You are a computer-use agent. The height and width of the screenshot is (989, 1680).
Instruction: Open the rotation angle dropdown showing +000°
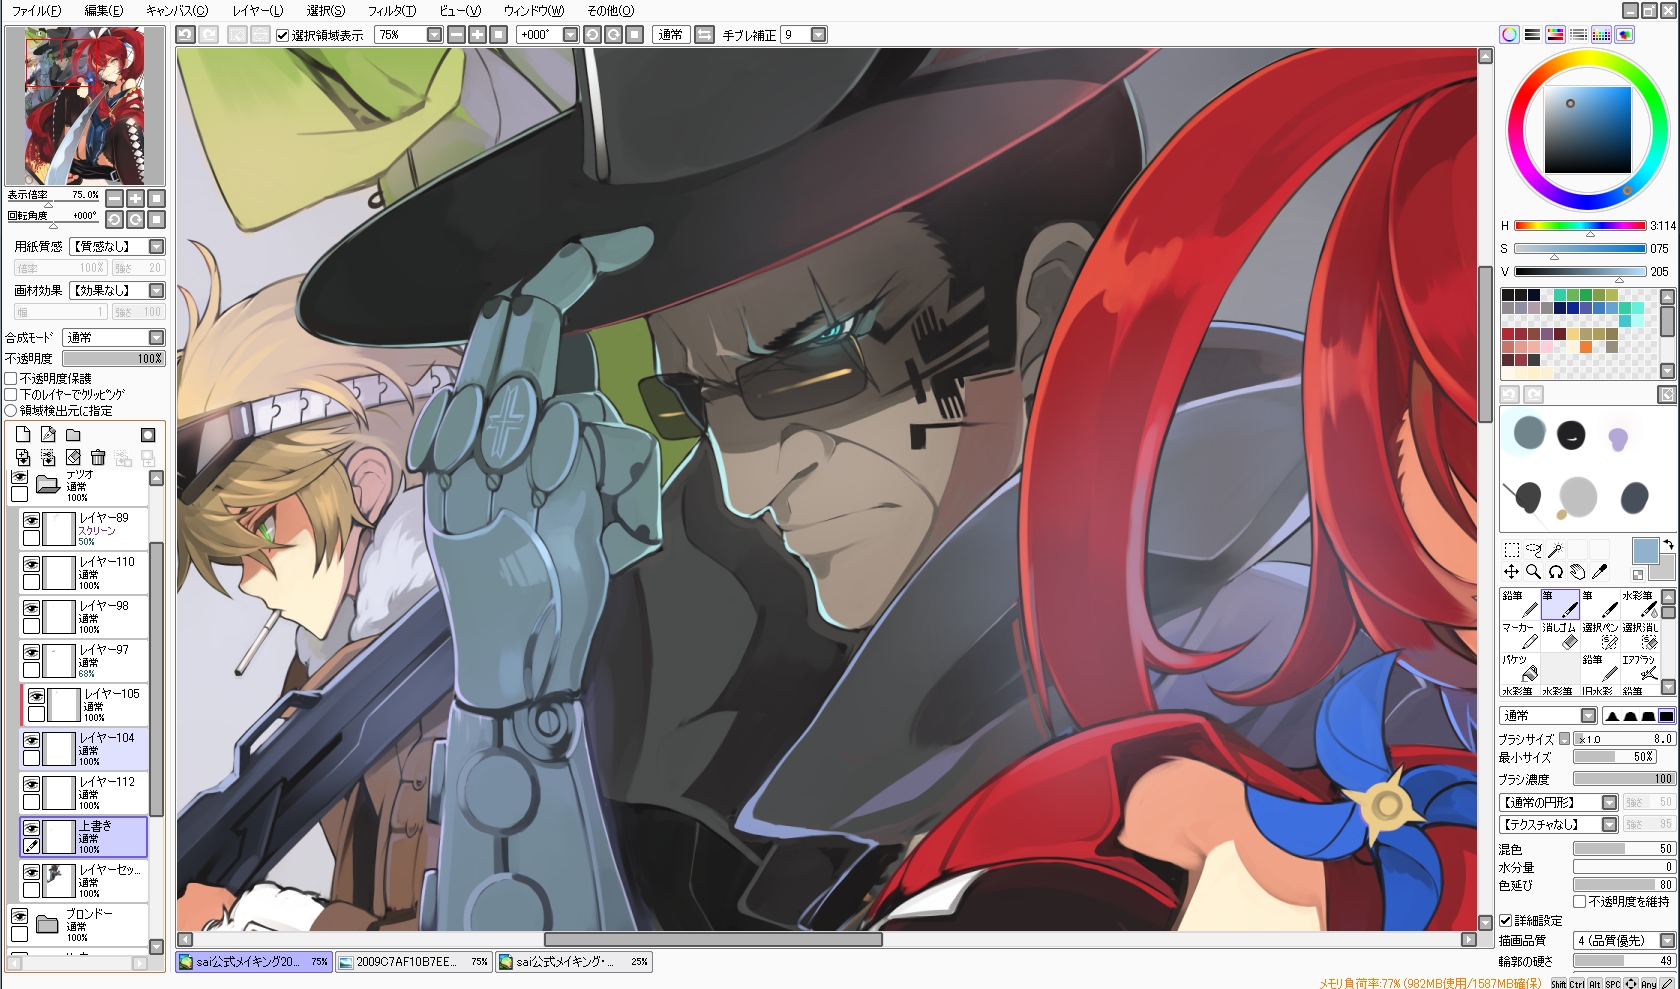[x=570, y=35]
